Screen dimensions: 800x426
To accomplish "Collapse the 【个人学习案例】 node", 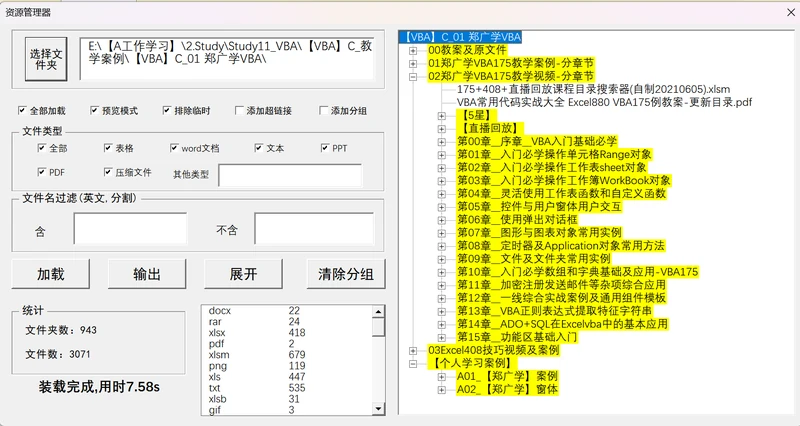I will (x=413, y=364).
